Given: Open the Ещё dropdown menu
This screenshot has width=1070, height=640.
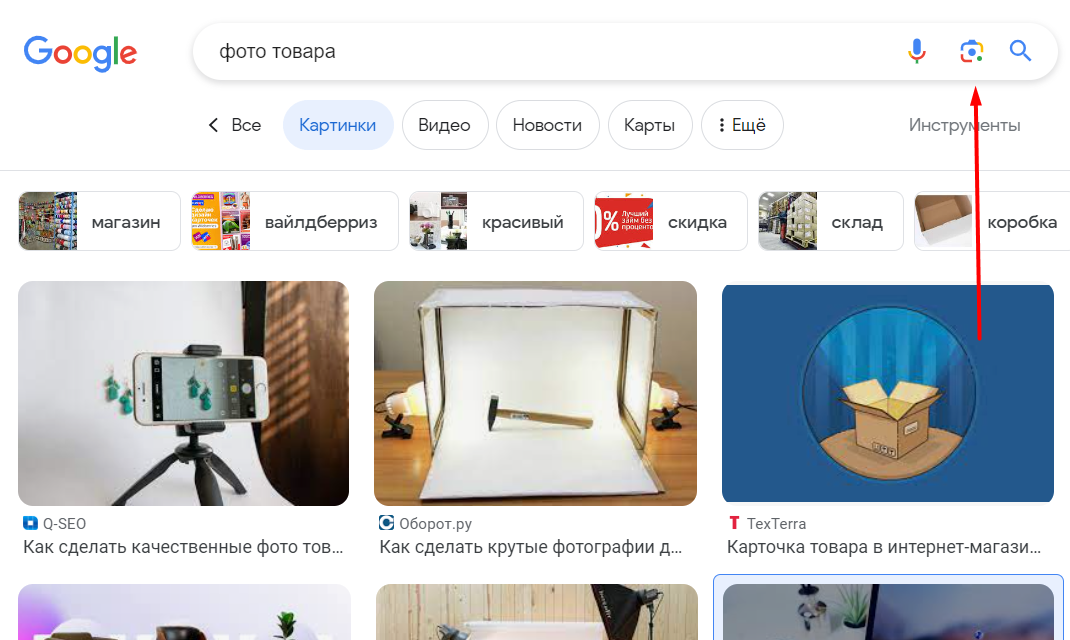Looking at the screenshot, I should pos(742,124).
